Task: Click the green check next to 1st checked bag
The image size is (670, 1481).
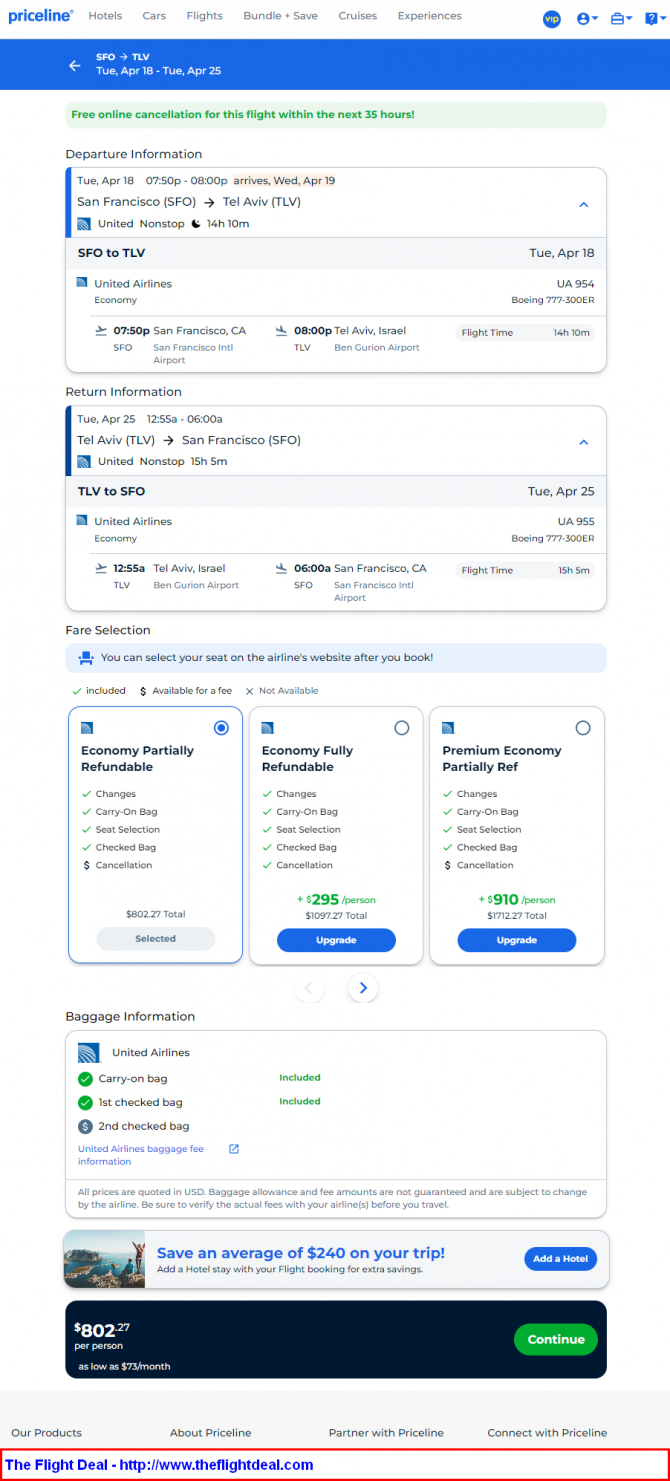Action: click(x=85, y=1102)
